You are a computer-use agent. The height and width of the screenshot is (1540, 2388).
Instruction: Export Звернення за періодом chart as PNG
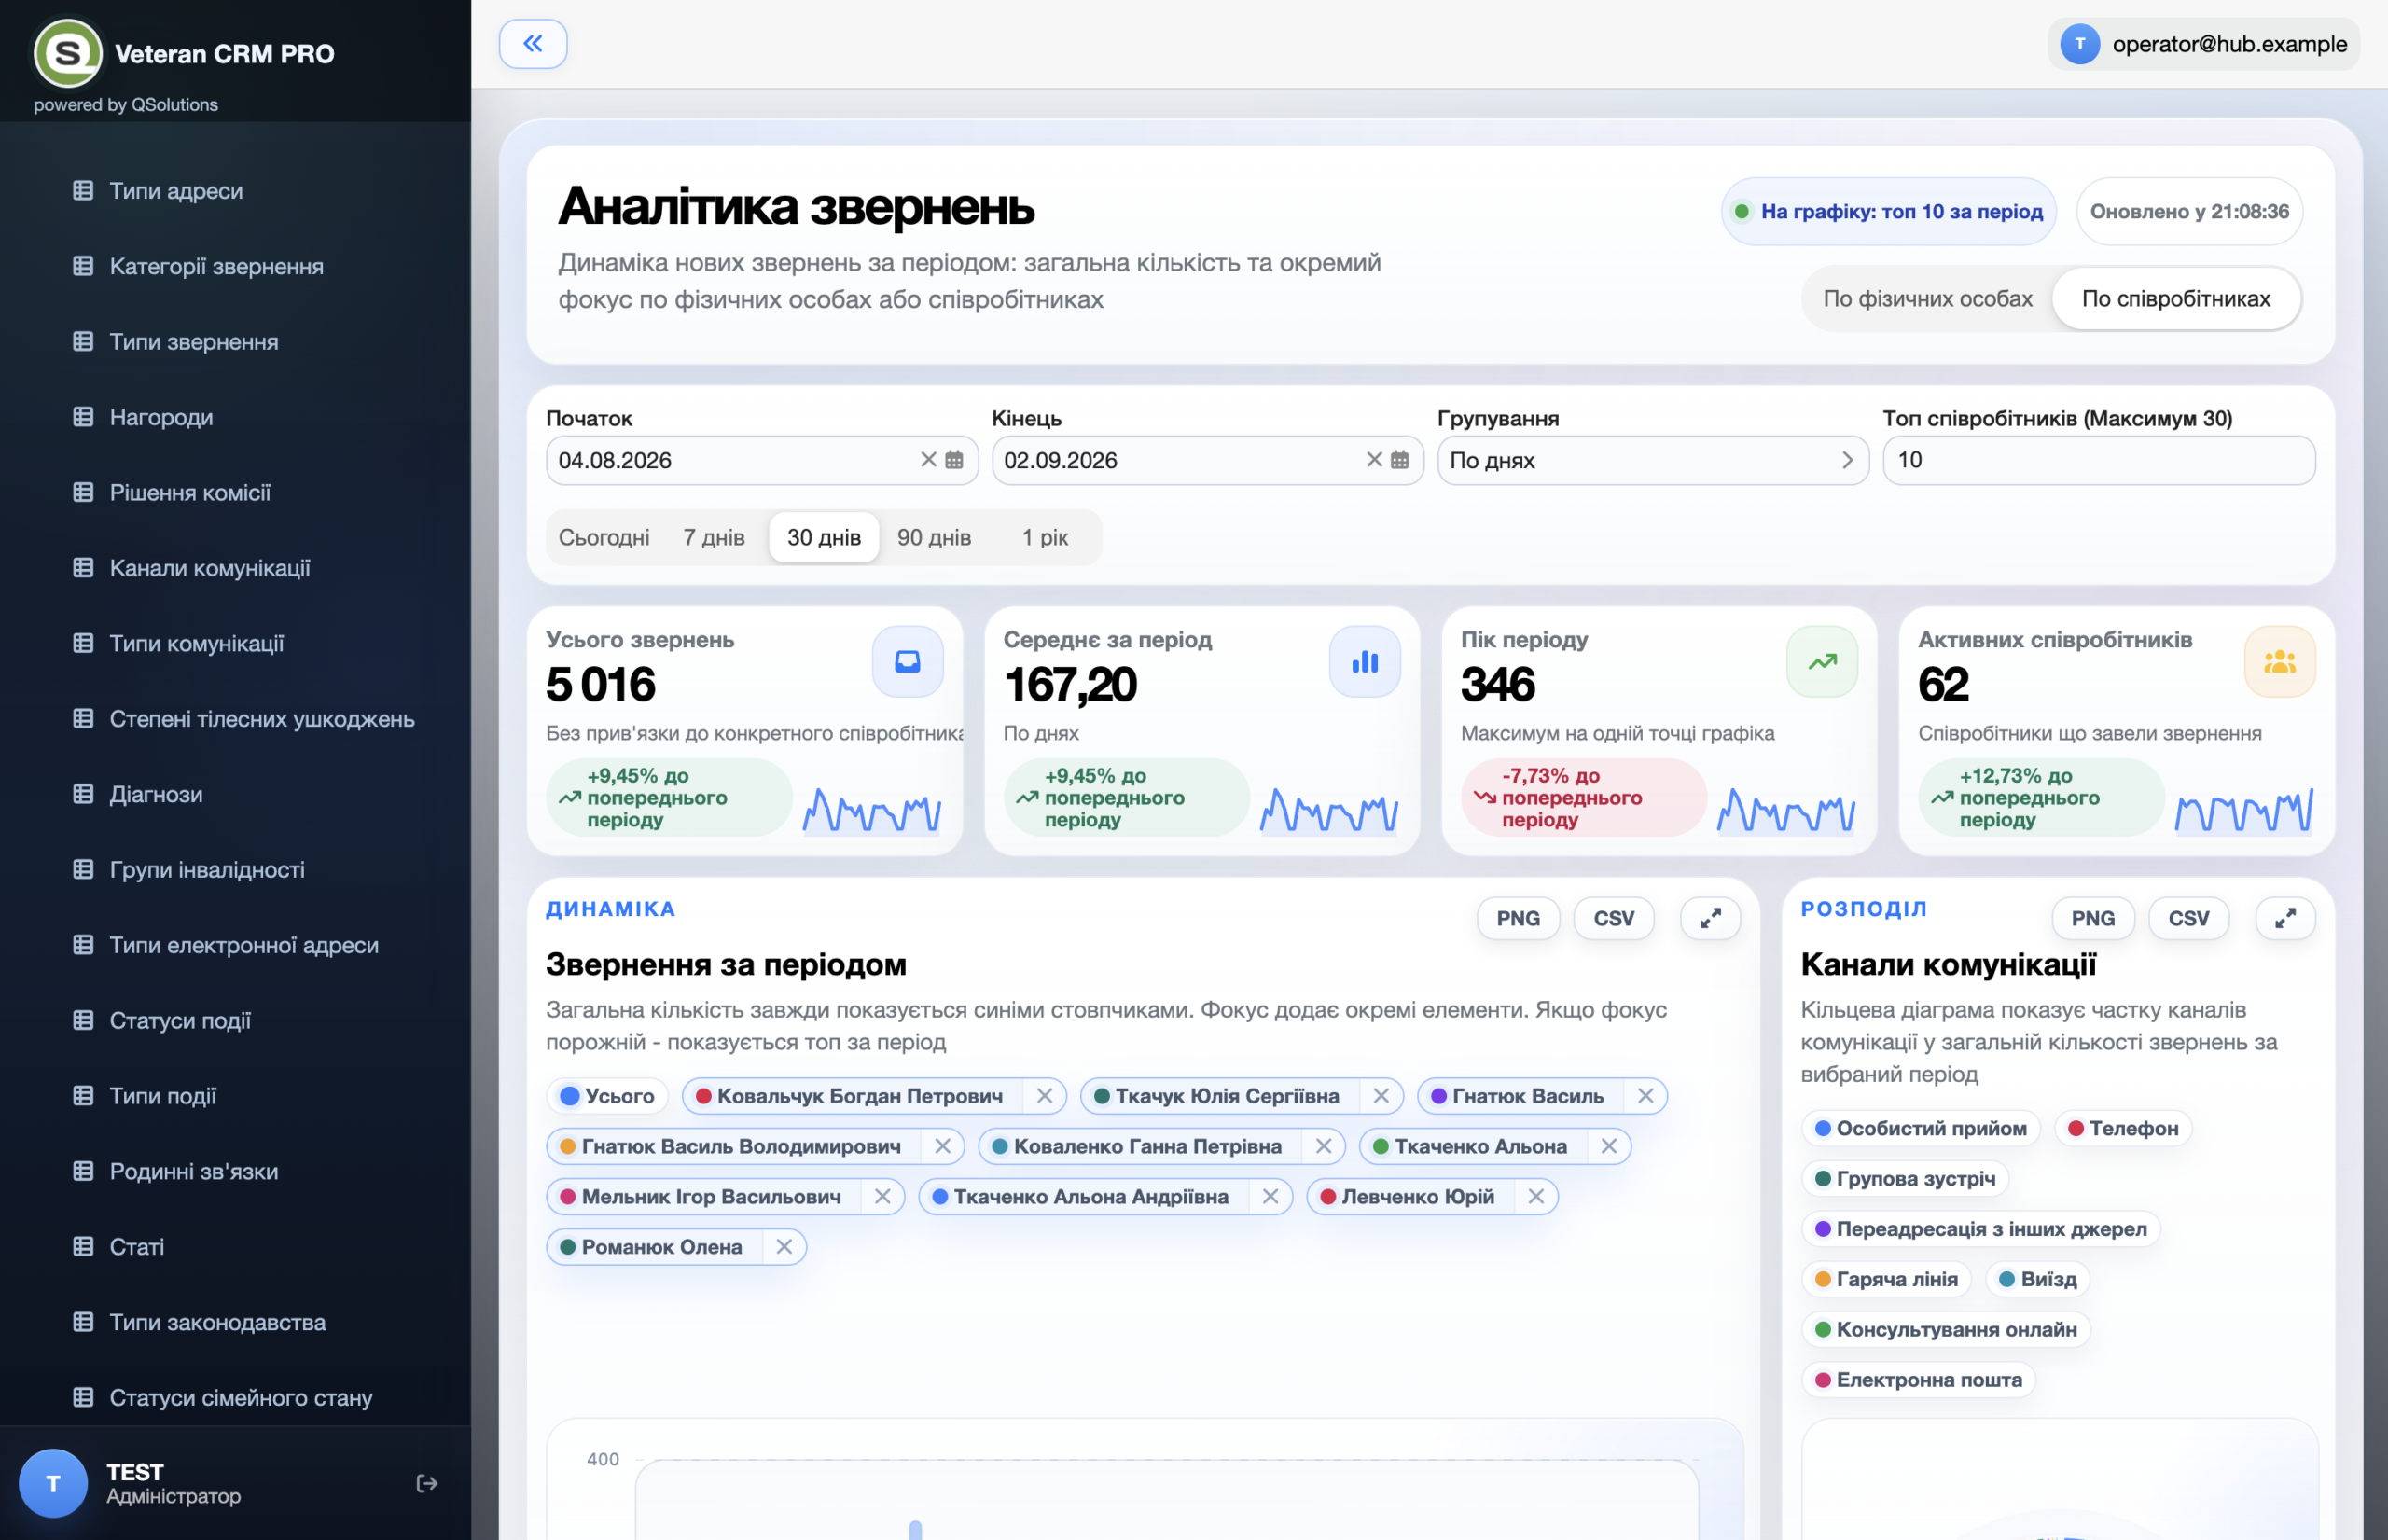click(x=1518, y=918)
